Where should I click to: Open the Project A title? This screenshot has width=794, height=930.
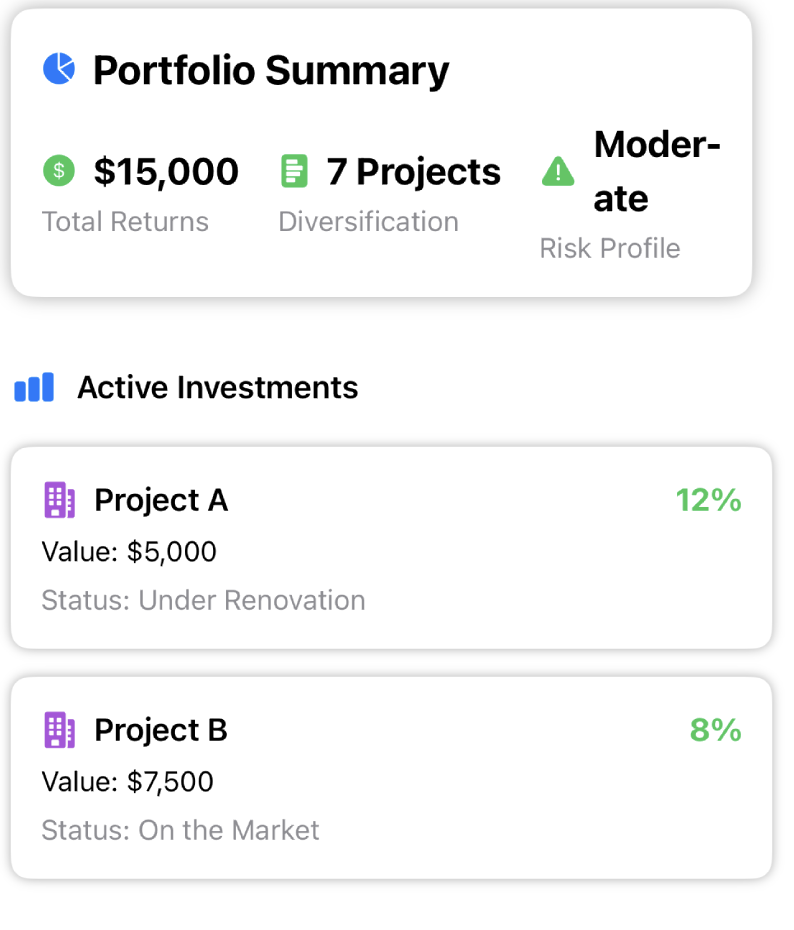click(161, 500)
